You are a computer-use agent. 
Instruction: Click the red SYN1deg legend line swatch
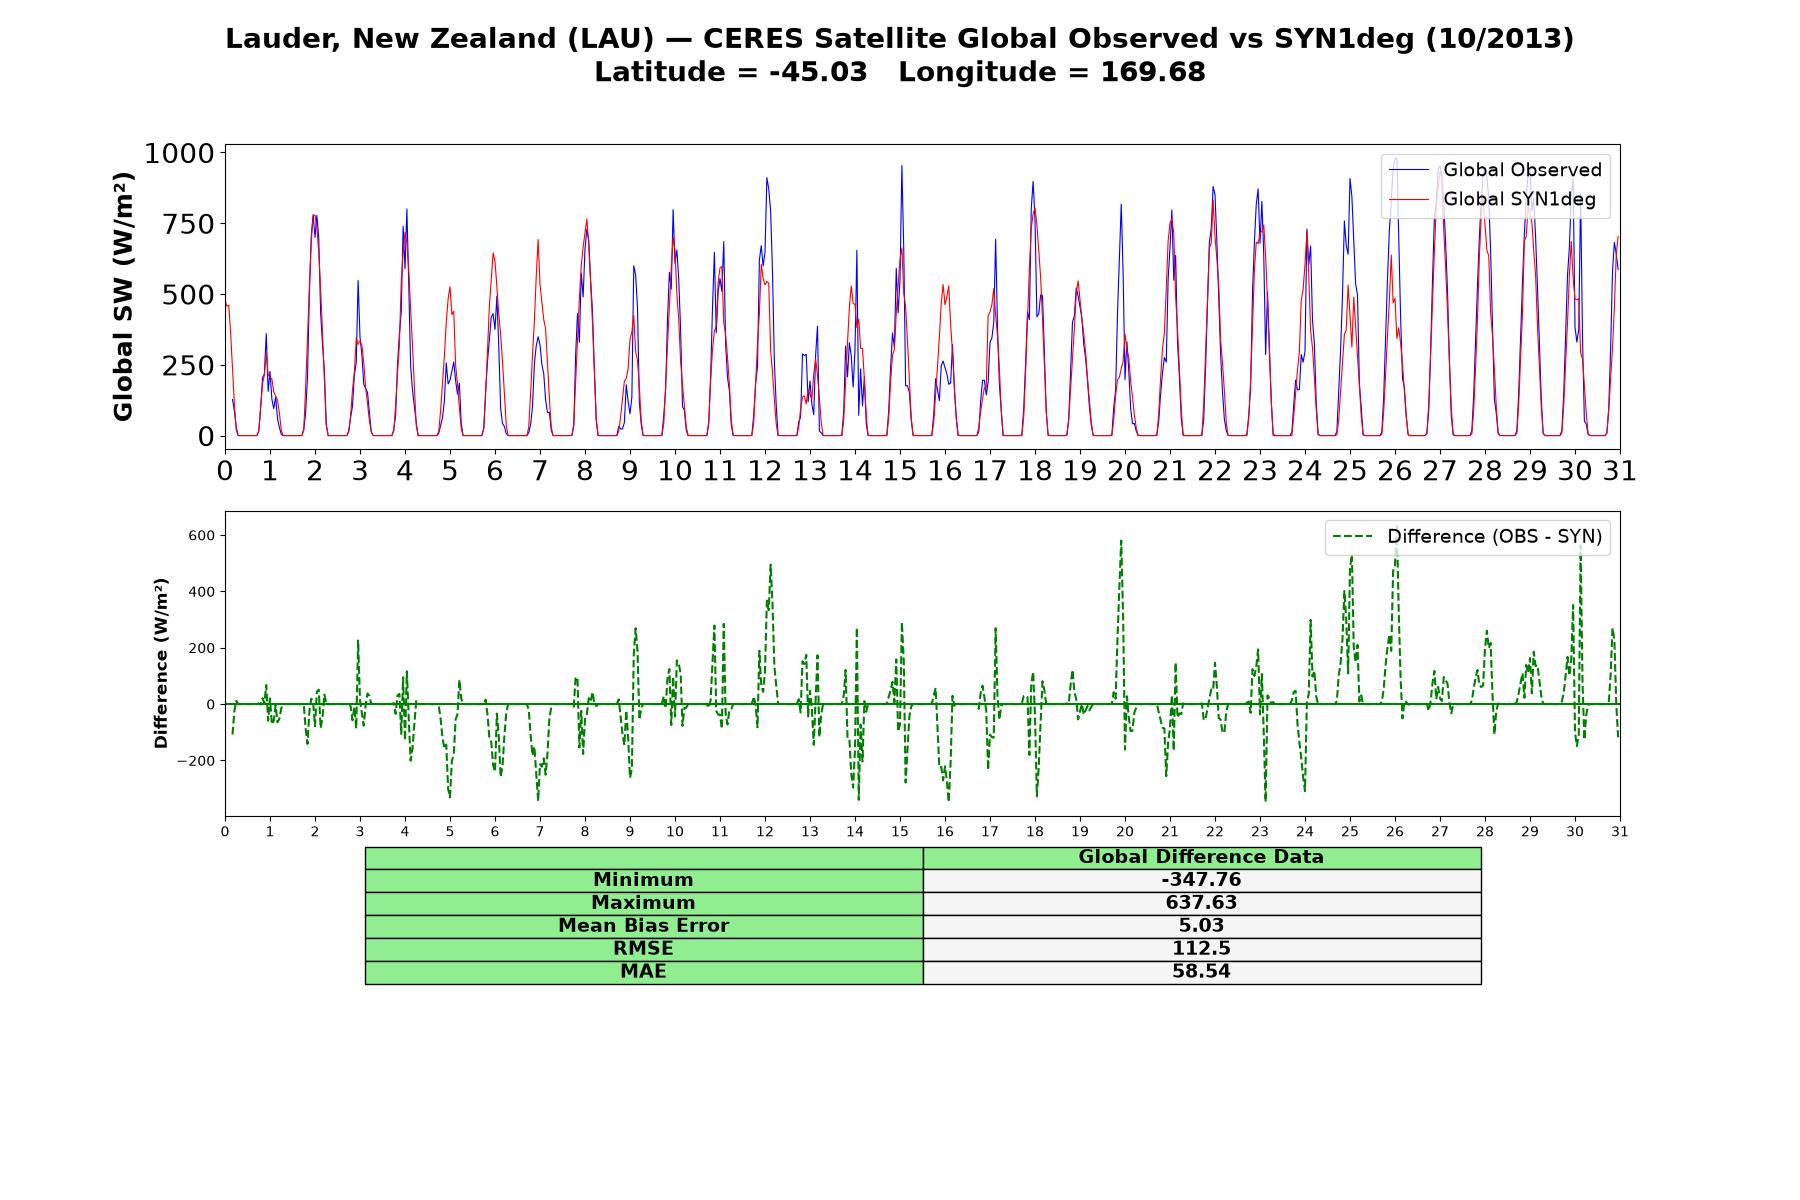(1410, 200)
